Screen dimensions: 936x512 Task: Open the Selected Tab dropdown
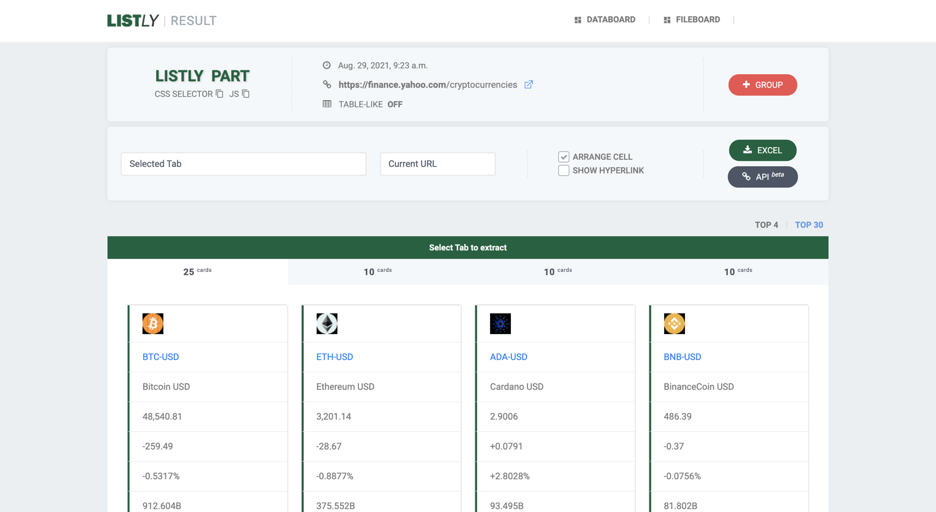[x=243, y=164]
